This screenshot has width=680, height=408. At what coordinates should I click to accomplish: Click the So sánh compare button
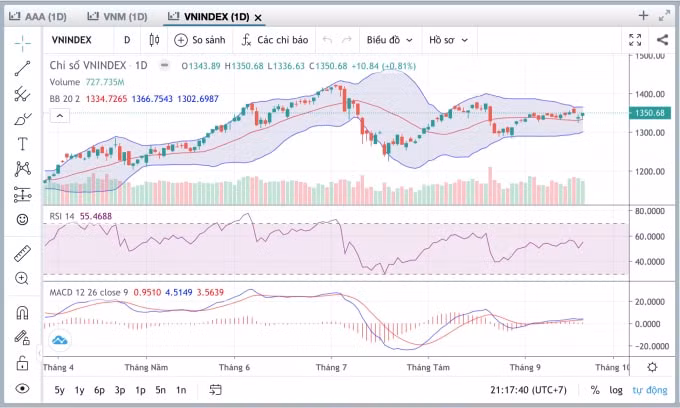(199, 40)
